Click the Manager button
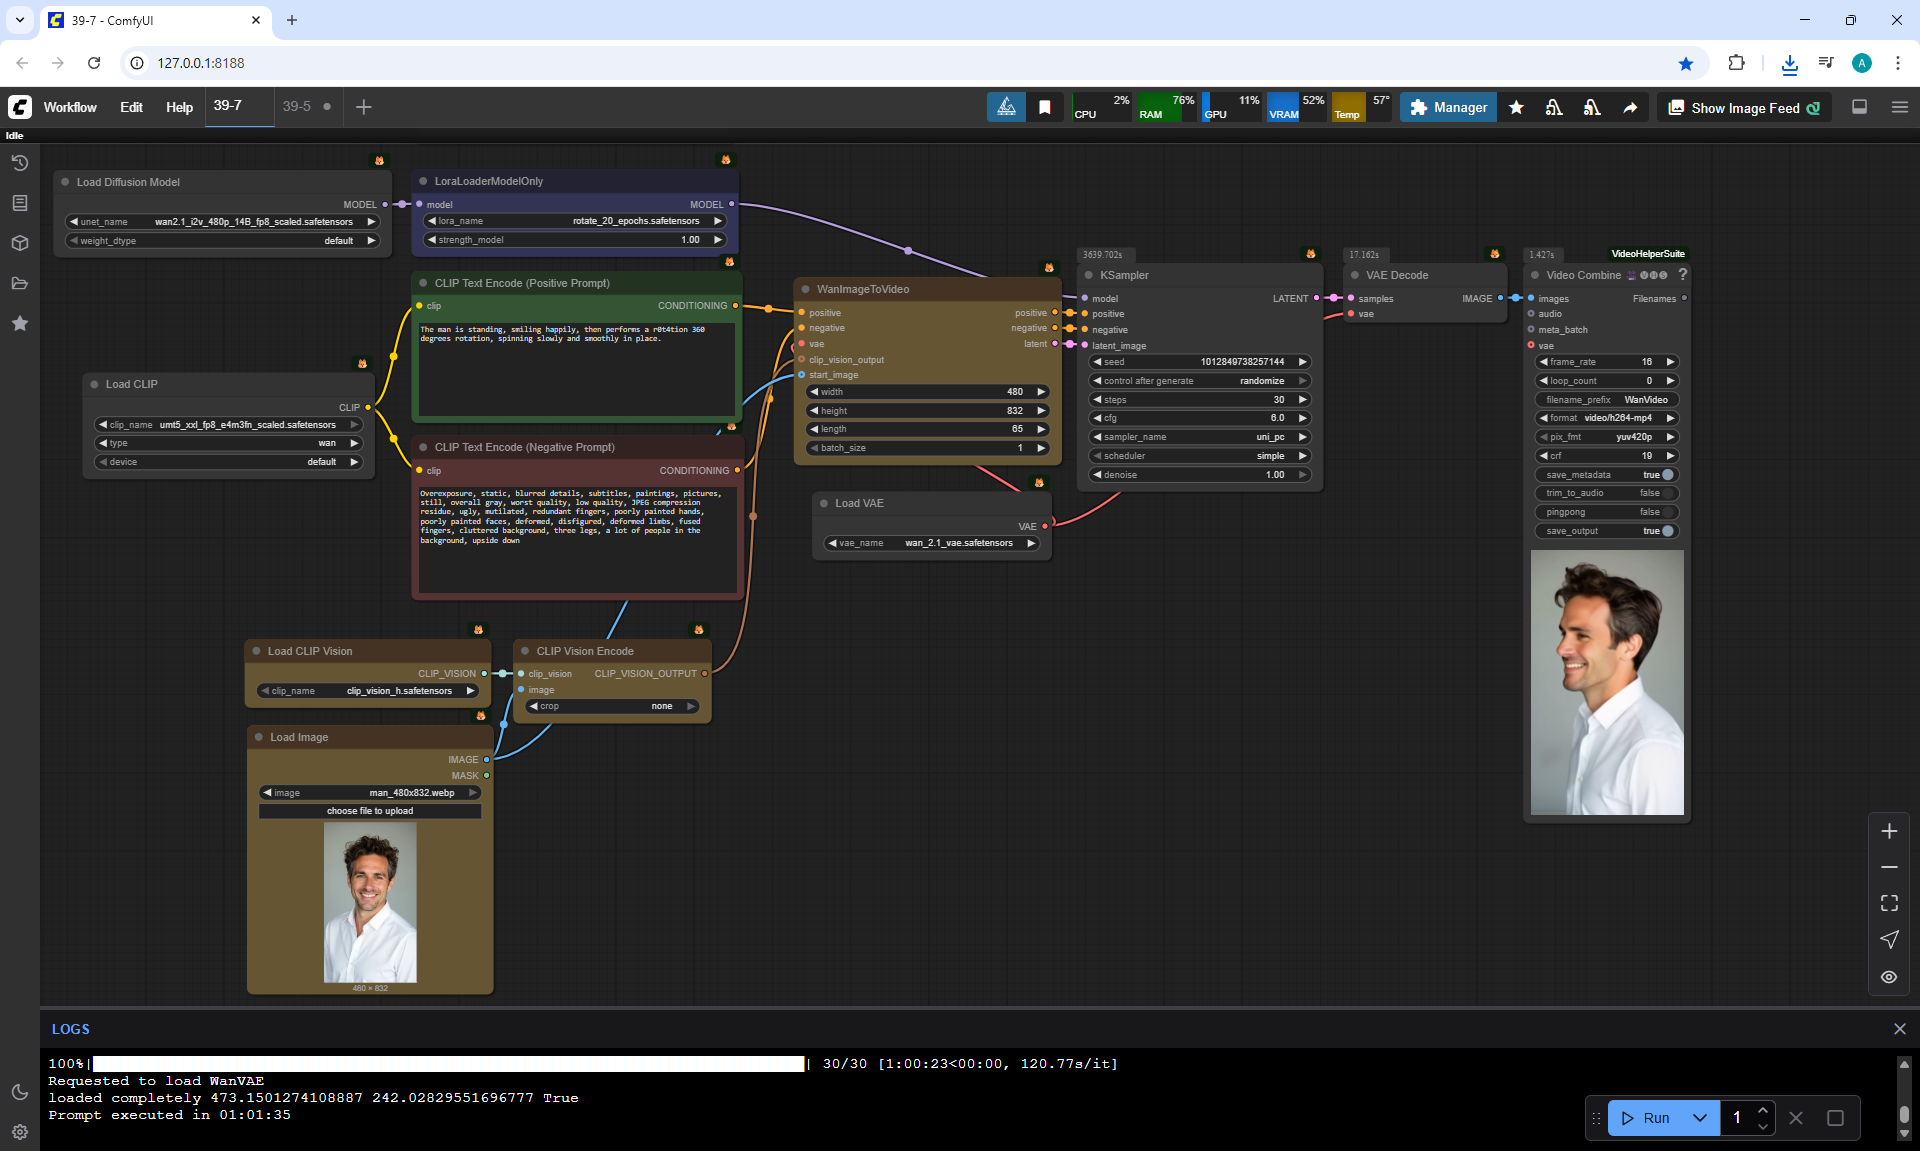The image size is (1920, 1151). [x=1448, y=107]
